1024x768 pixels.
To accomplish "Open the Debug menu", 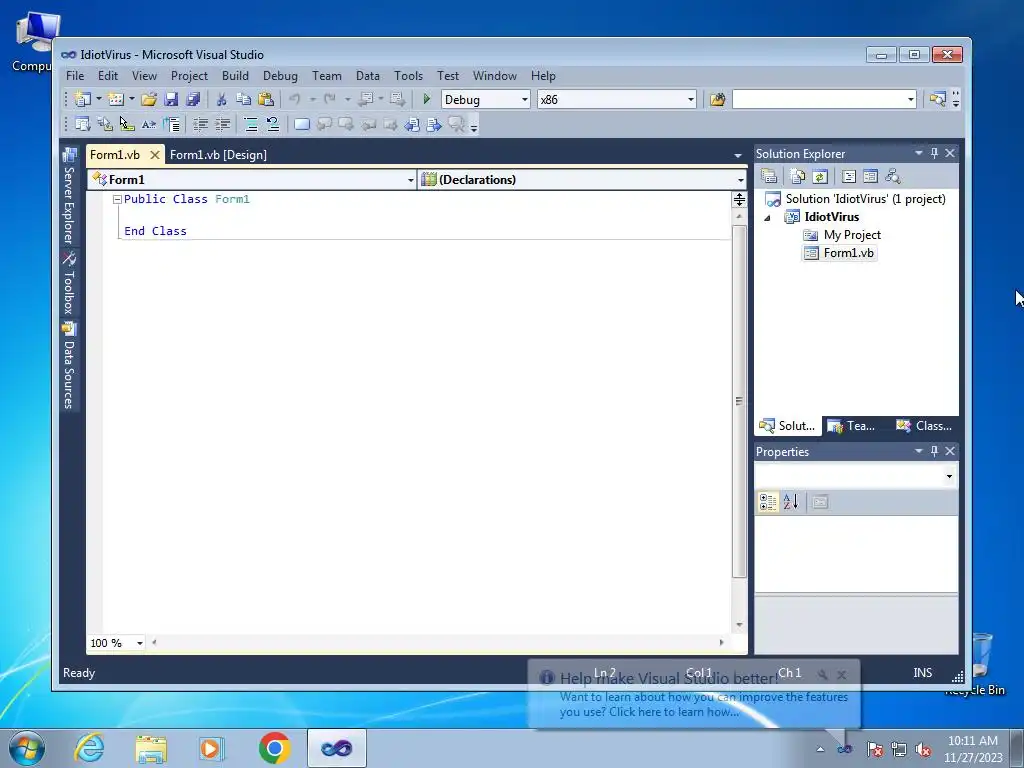I will pyautogui.click(x=280, y=76).
